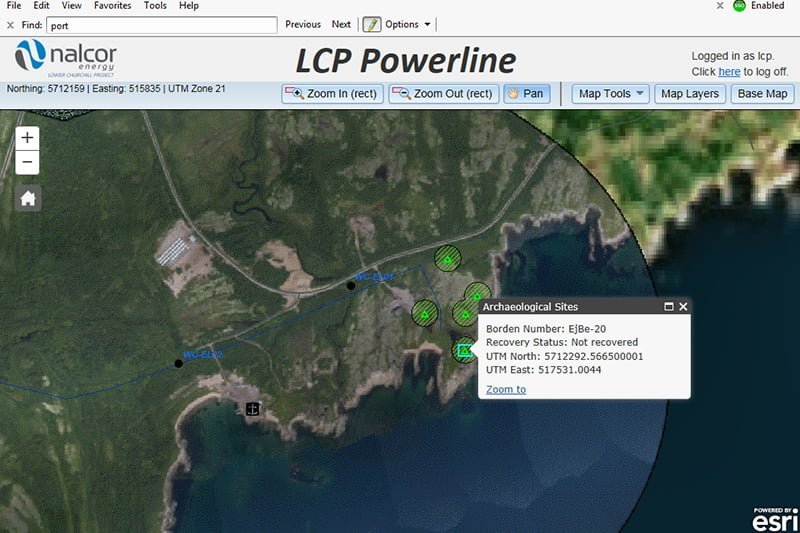This screenshot has width=800, height=533.
Task: Open the Edit menu
Action: coord(41,6)
